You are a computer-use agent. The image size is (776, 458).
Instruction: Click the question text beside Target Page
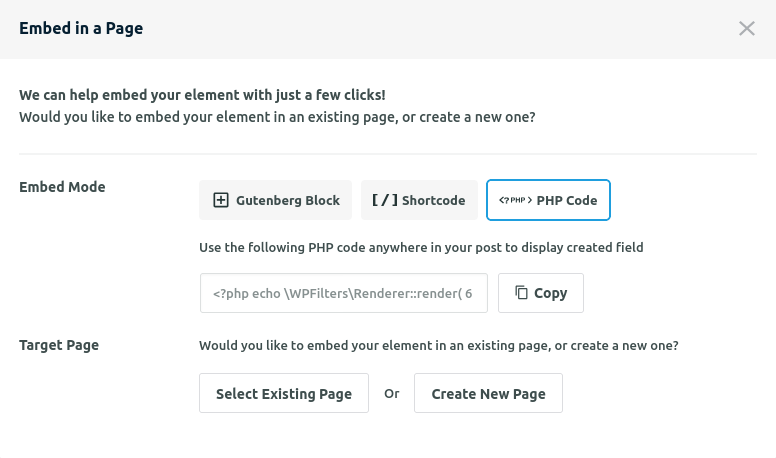pos(439,346)
